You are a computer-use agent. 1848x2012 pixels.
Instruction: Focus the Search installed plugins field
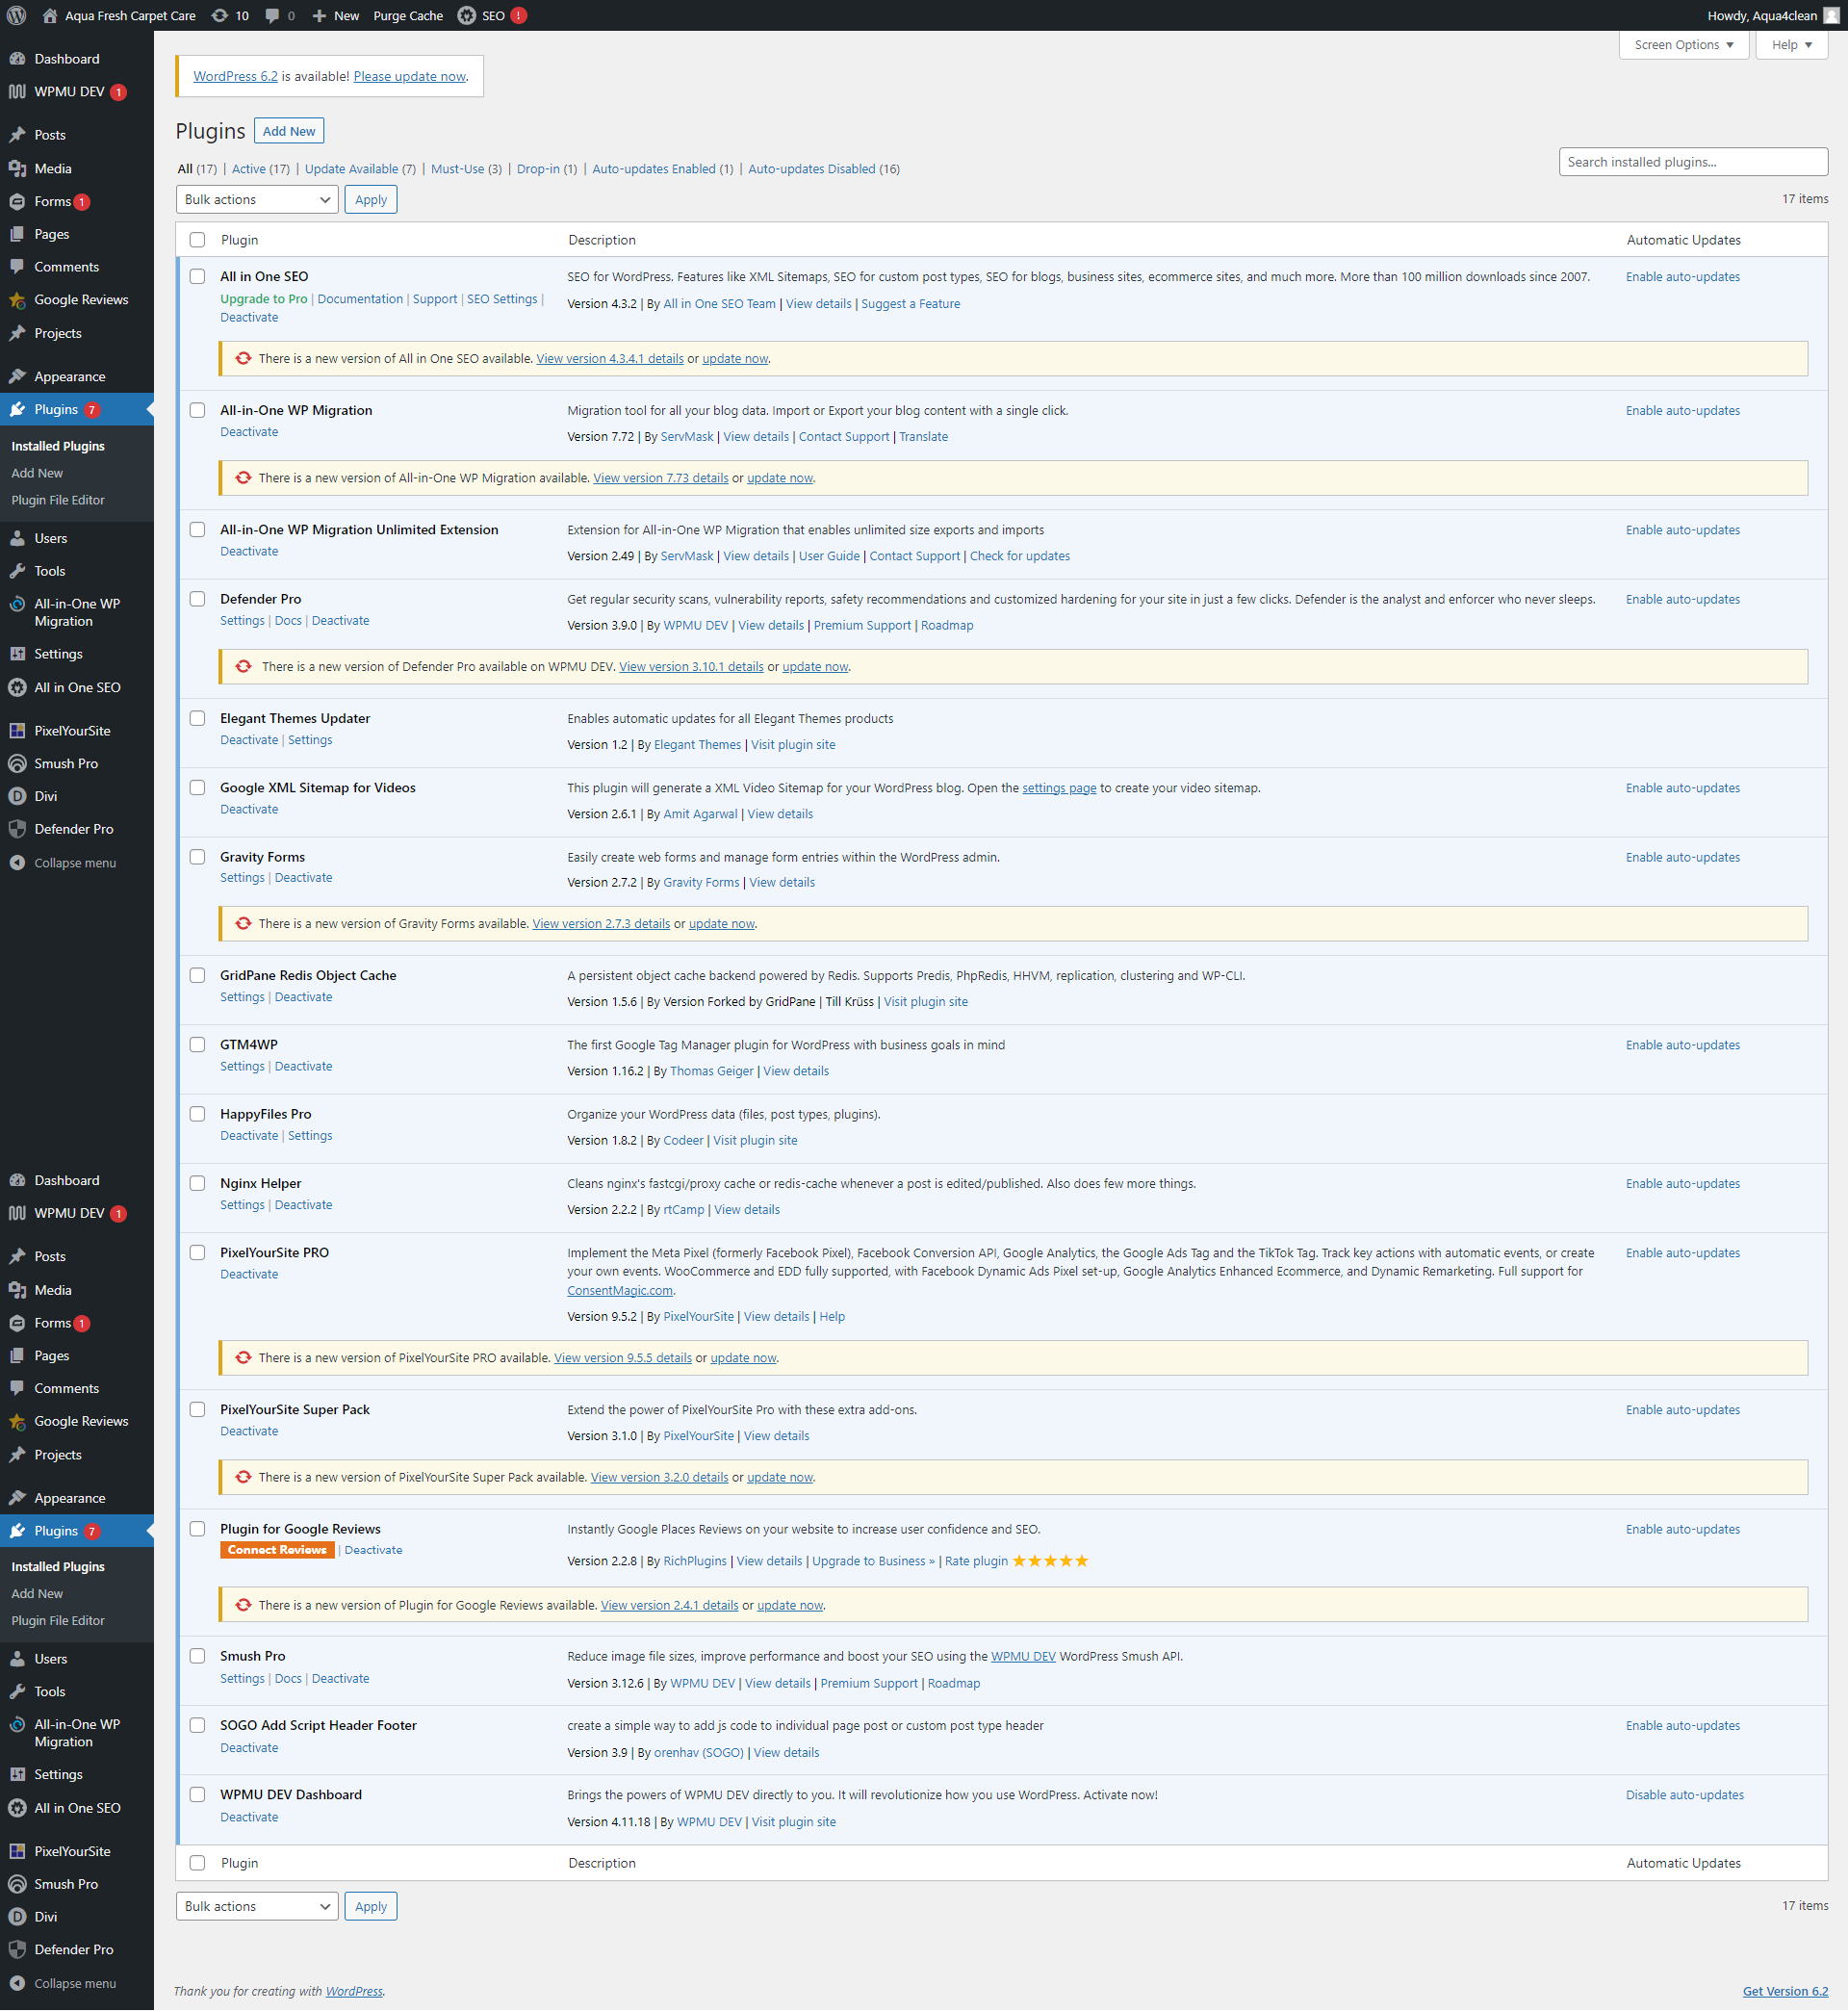[x=1692, y=162]
